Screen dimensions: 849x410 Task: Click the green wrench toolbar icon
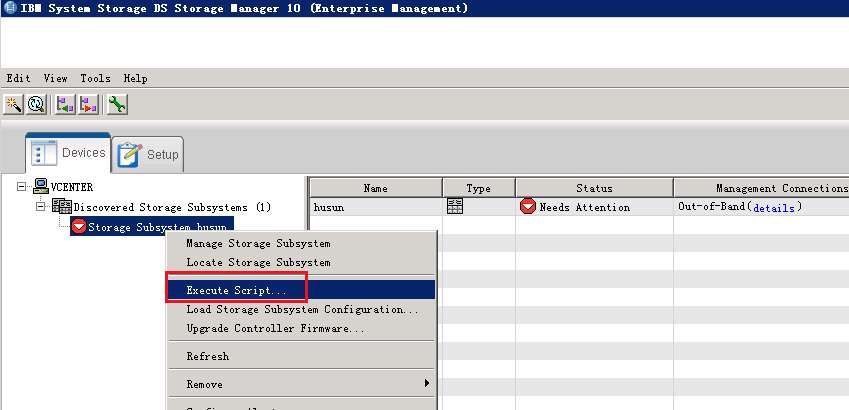[x=117, y=103]
